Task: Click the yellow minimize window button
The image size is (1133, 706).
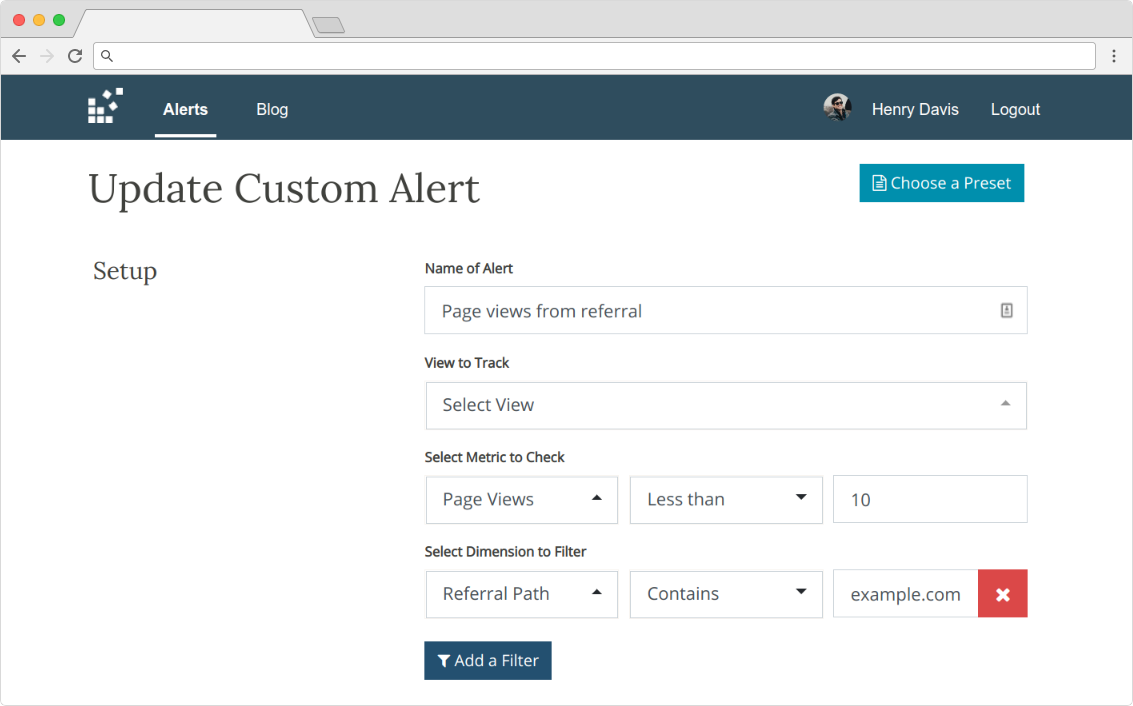Action: (x=39, y=20)
